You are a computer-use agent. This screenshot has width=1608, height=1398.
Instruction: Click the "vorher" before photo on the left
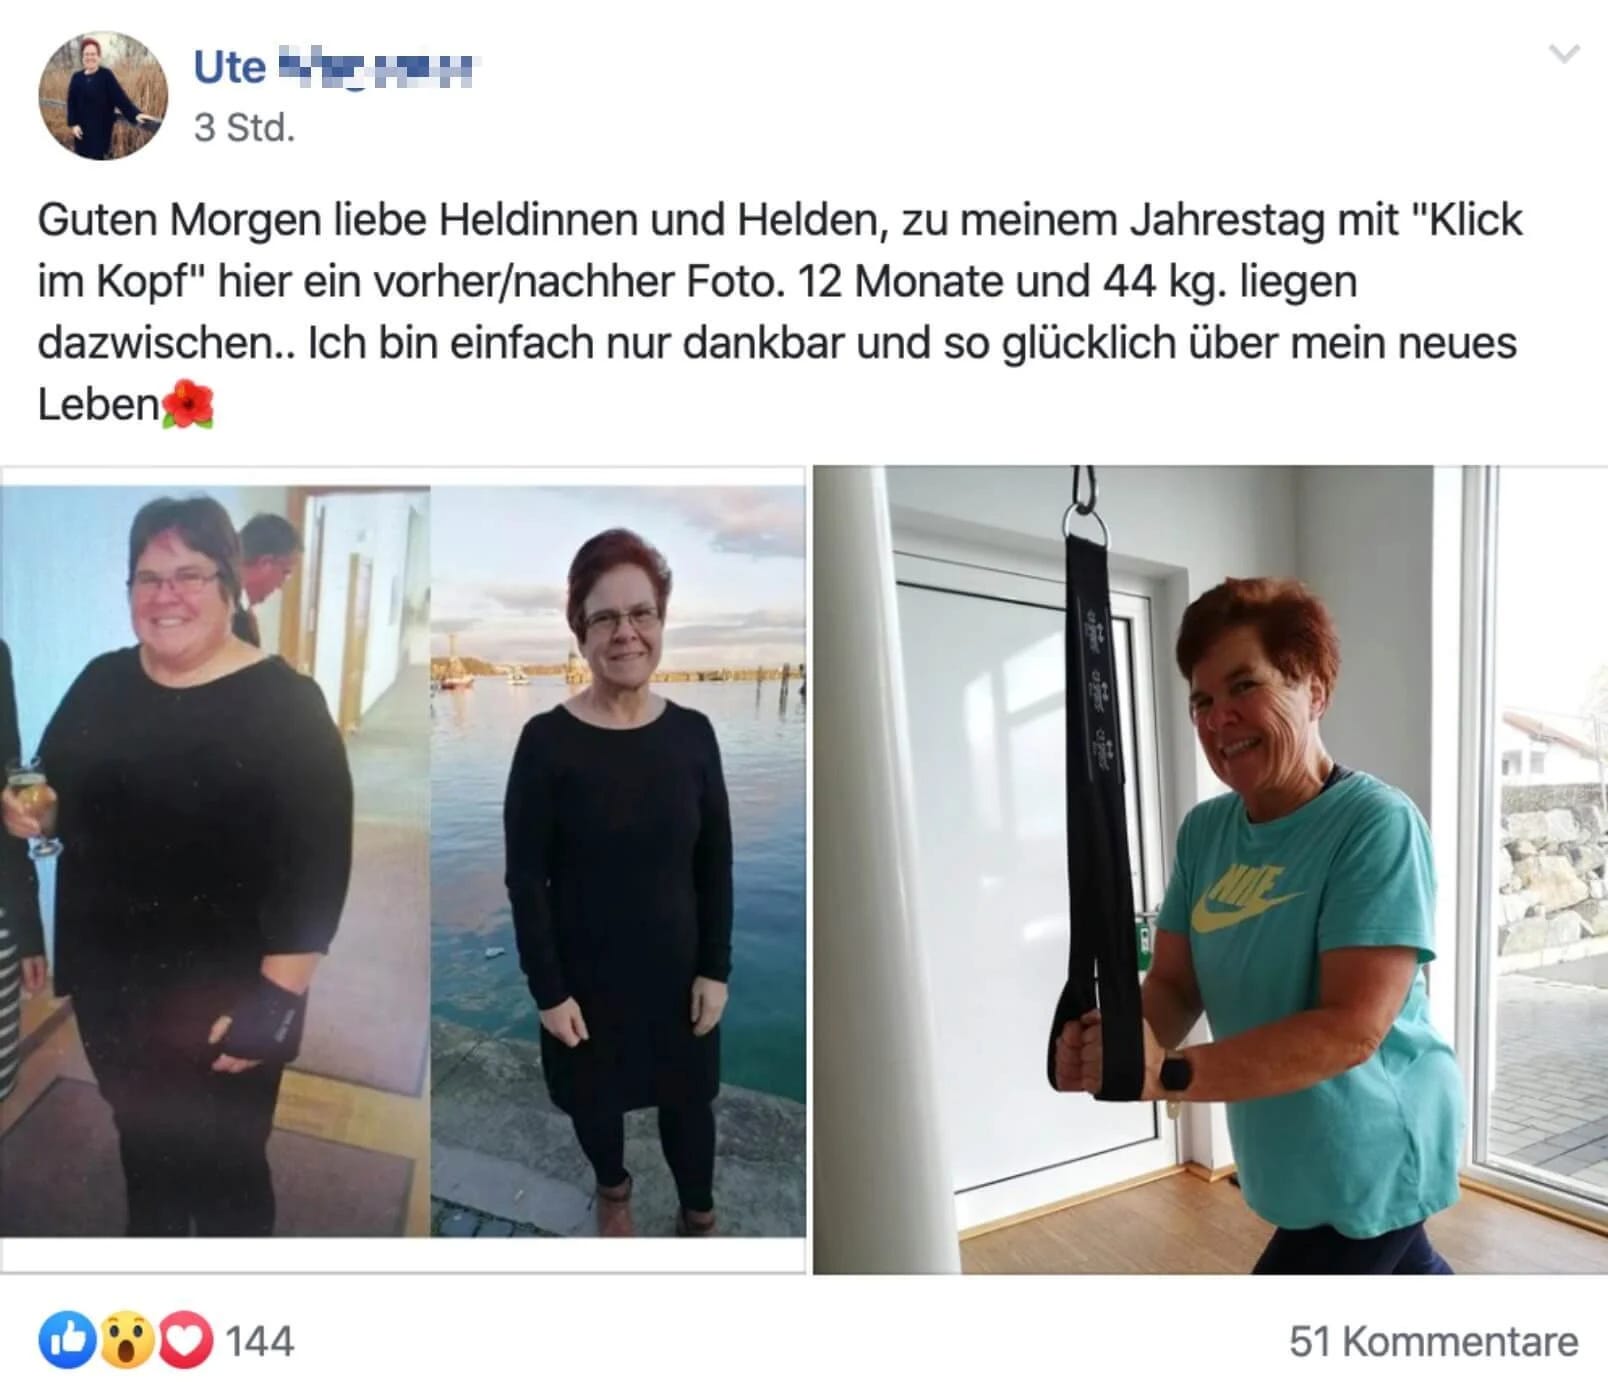point(215,861)
